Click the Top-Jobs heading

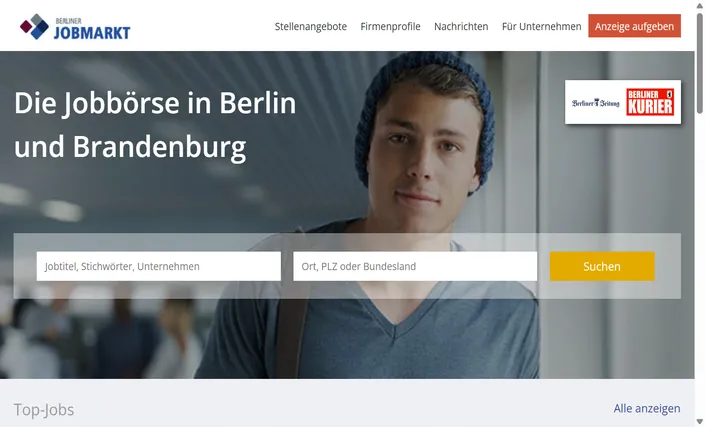(44, 409)
